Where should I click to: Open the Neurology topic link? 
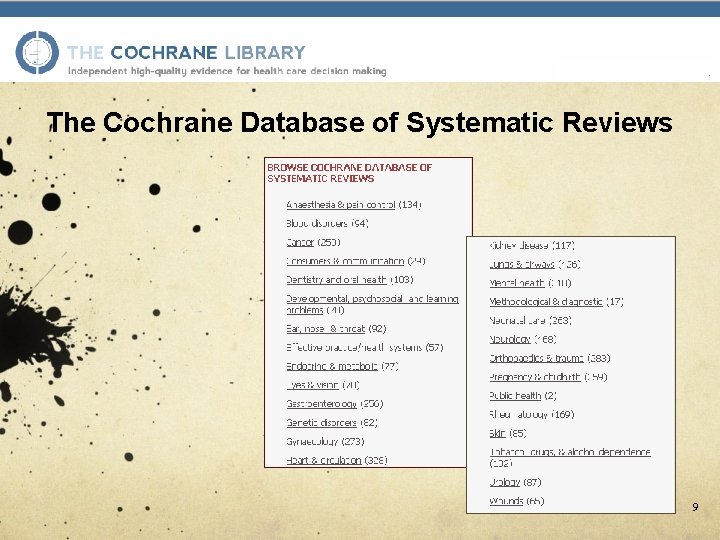(510, 339)
